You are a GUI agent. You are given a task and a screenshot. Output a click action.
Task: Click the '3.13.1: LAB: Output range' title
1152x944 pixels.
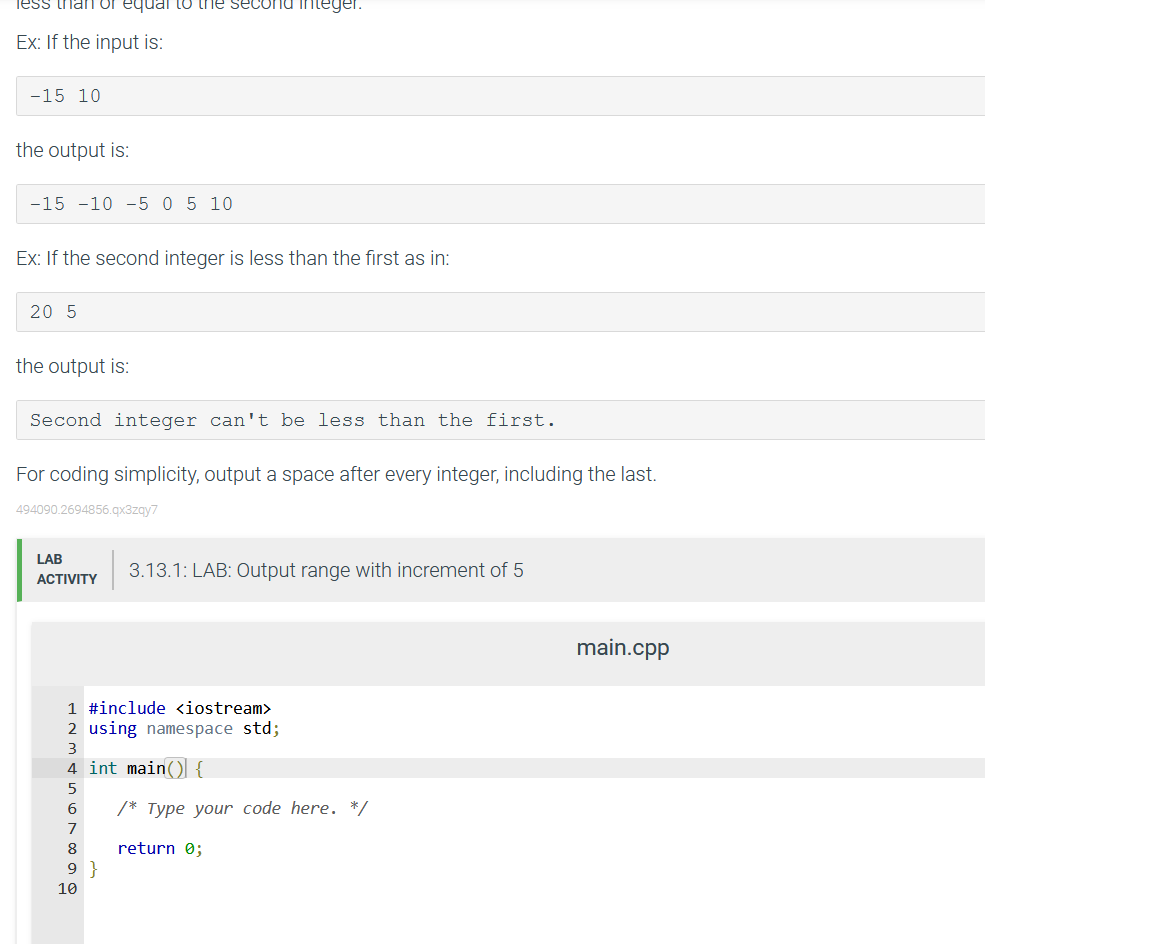pos(326,570)
